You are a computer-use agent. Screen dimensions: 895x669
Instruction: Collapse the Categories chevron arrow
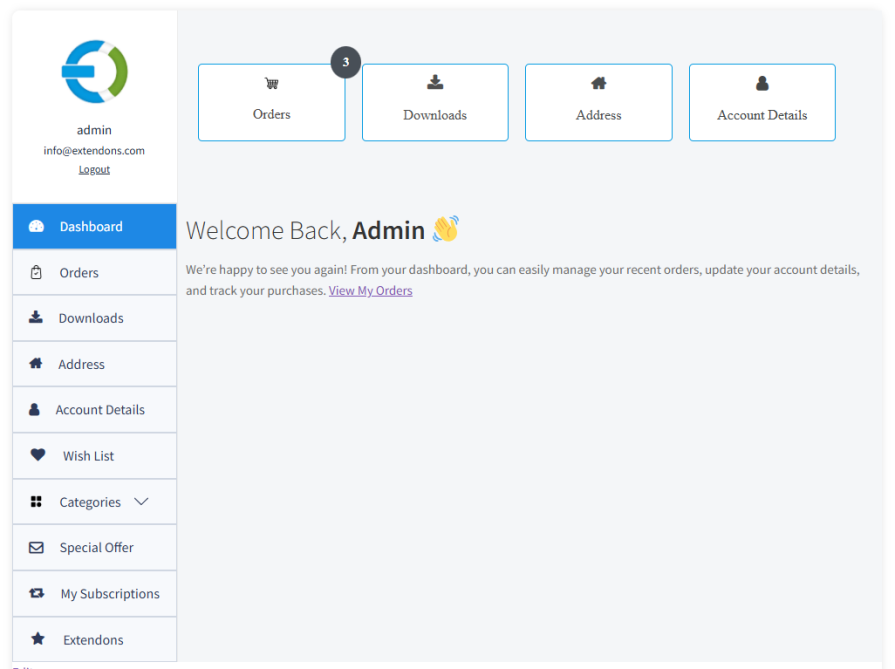pos(140,501)
